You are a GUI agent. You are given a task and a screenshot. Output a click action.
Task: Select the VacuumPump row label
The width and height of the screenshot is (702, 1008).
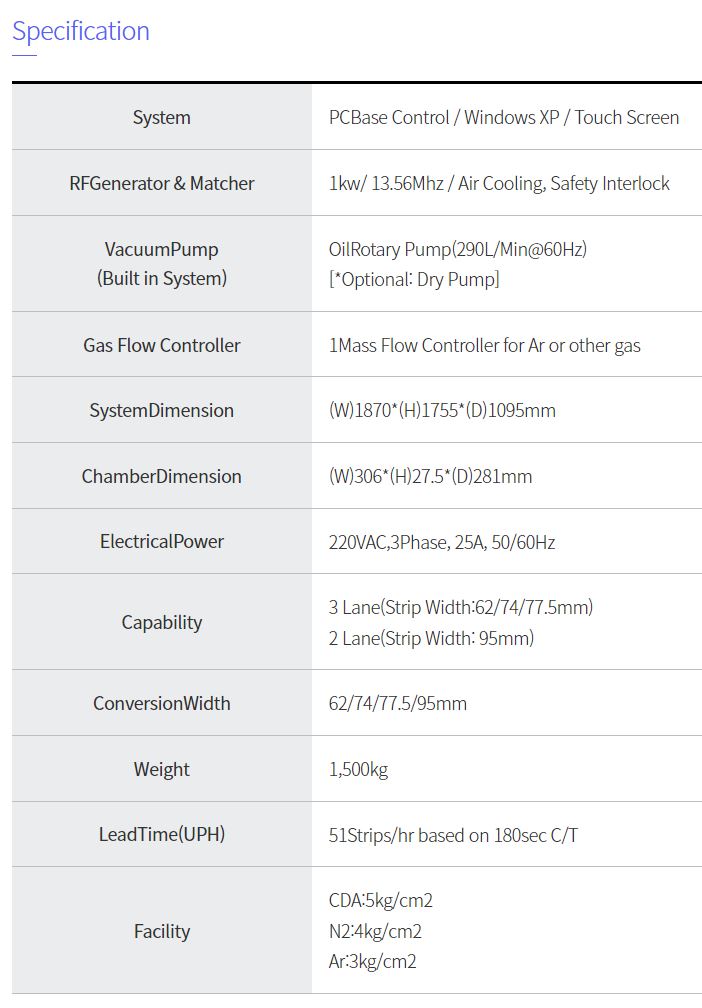click(161, 249)
